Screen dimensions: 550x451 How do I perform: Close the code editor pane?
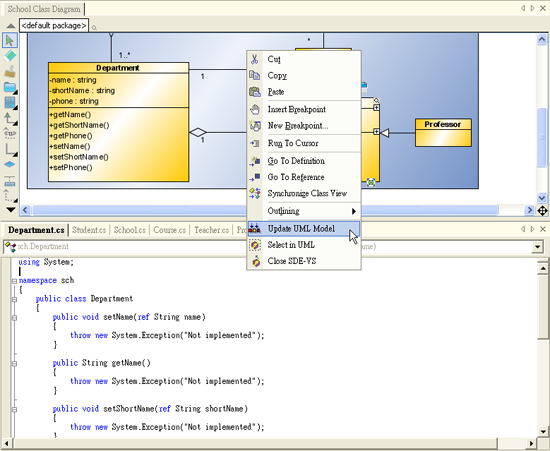tap(543, 229)
